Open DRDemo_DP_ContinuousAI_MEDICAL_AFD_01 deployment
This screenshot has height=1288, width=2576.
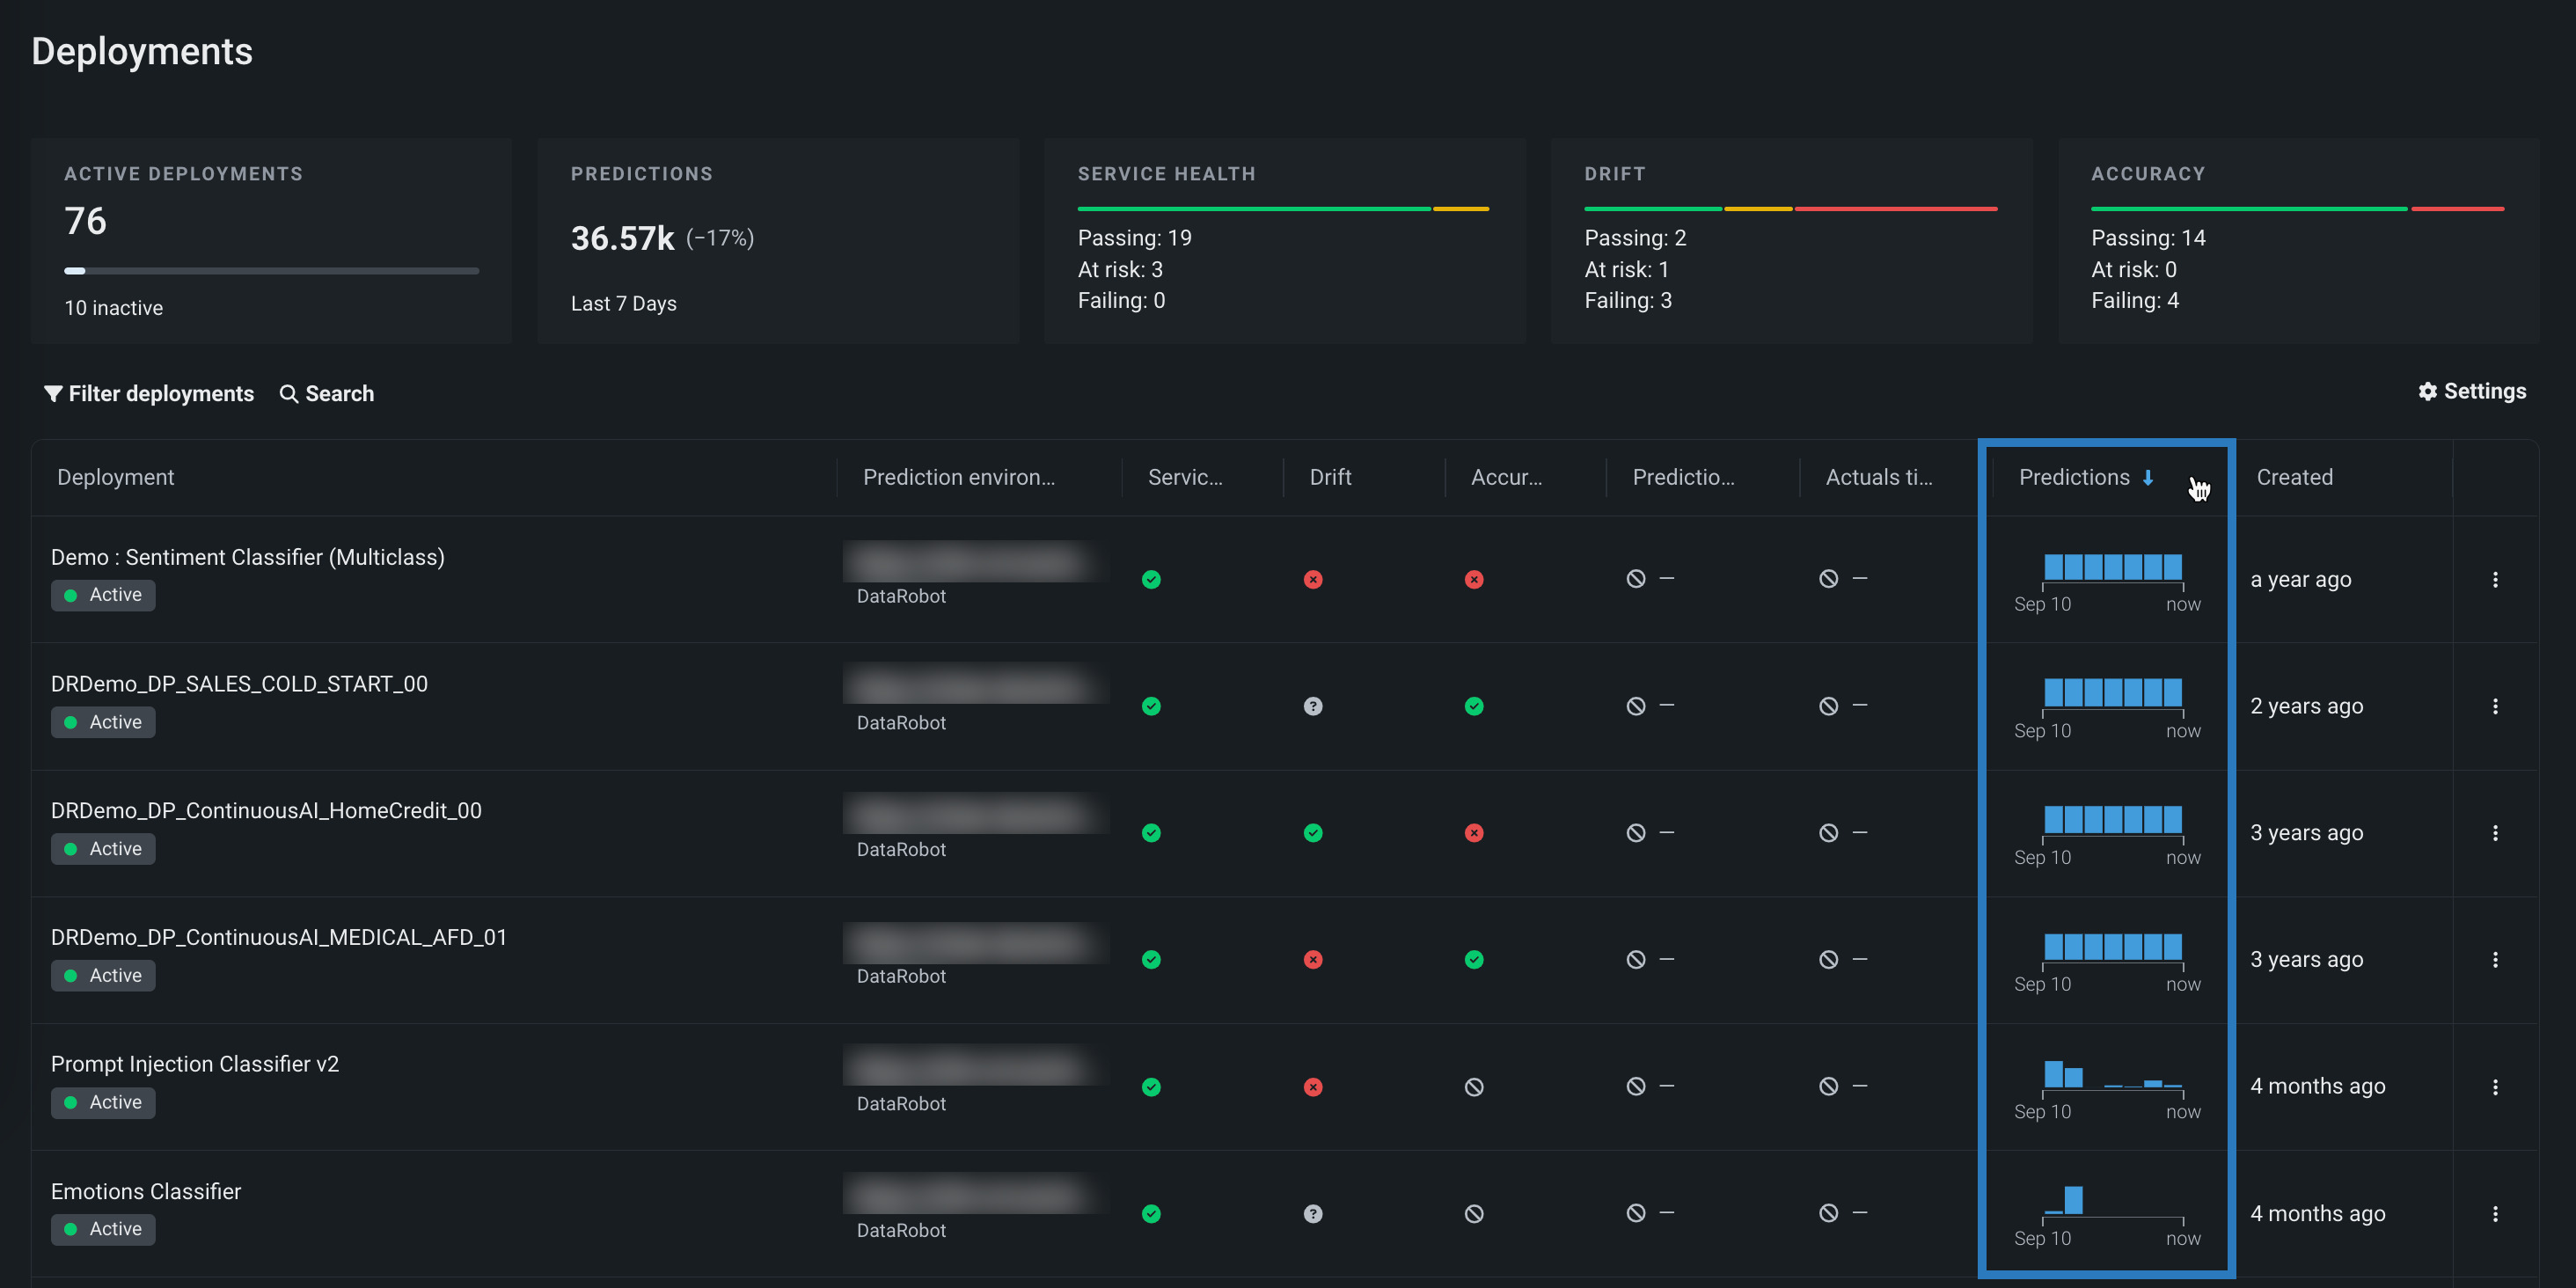279,938
